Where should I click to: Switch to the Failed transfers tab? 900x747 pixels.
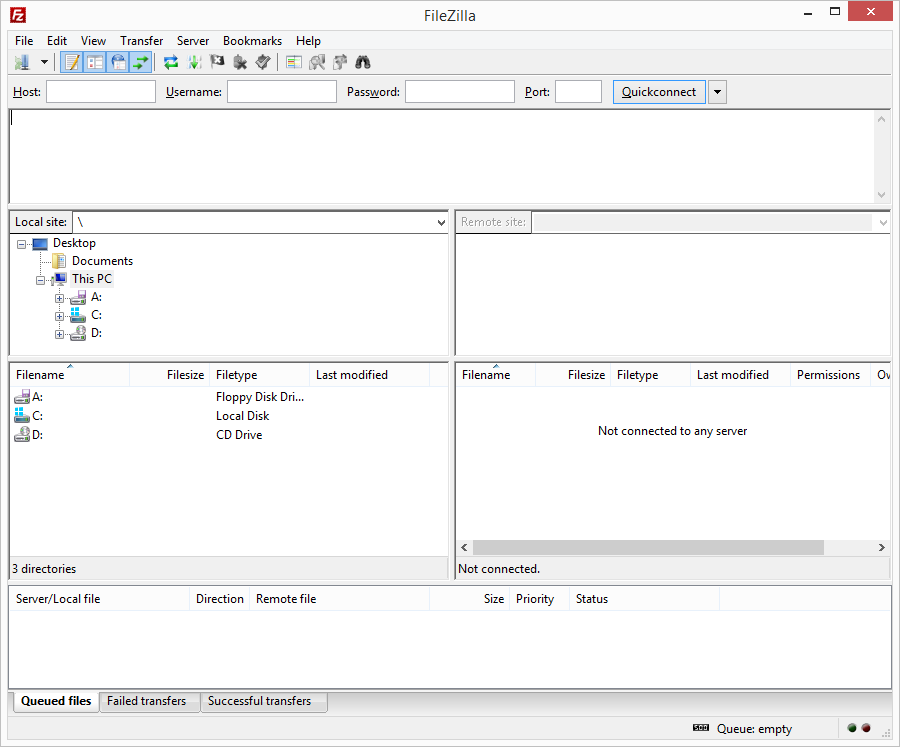click(x=148, y=701)
